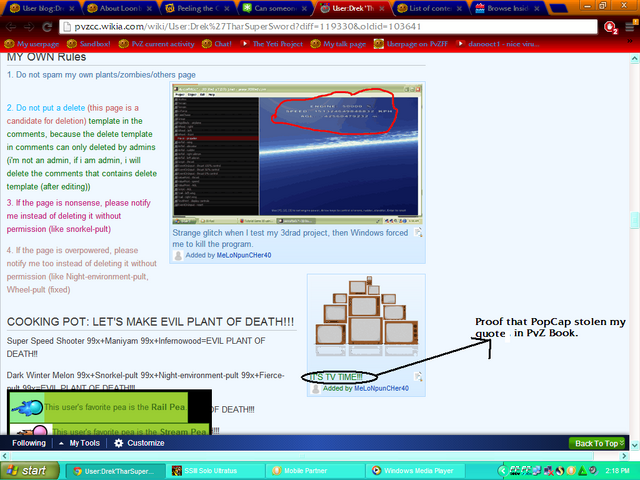Close the 'Can someone' tab
This screenshot has height=480, width=640.
[x=304, y=8]
